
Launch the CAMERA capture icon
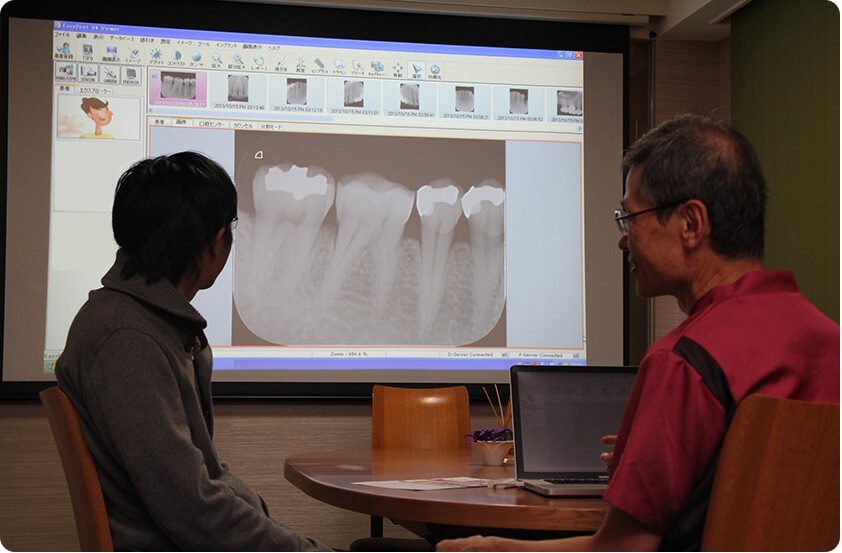tap(109, 74)
